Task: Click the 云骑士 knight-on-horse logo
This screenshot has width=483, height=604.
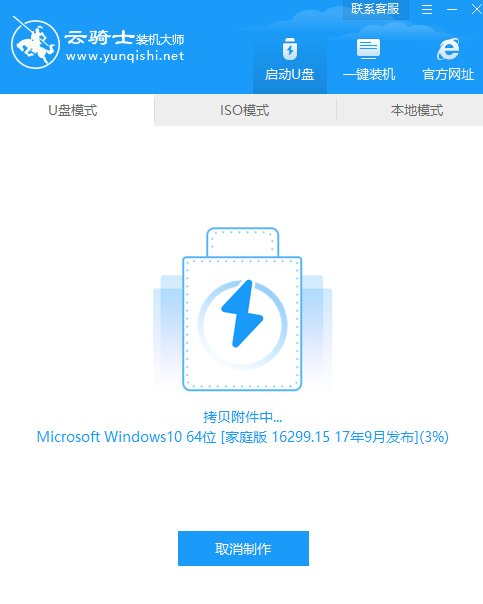Action: (35, 44)
